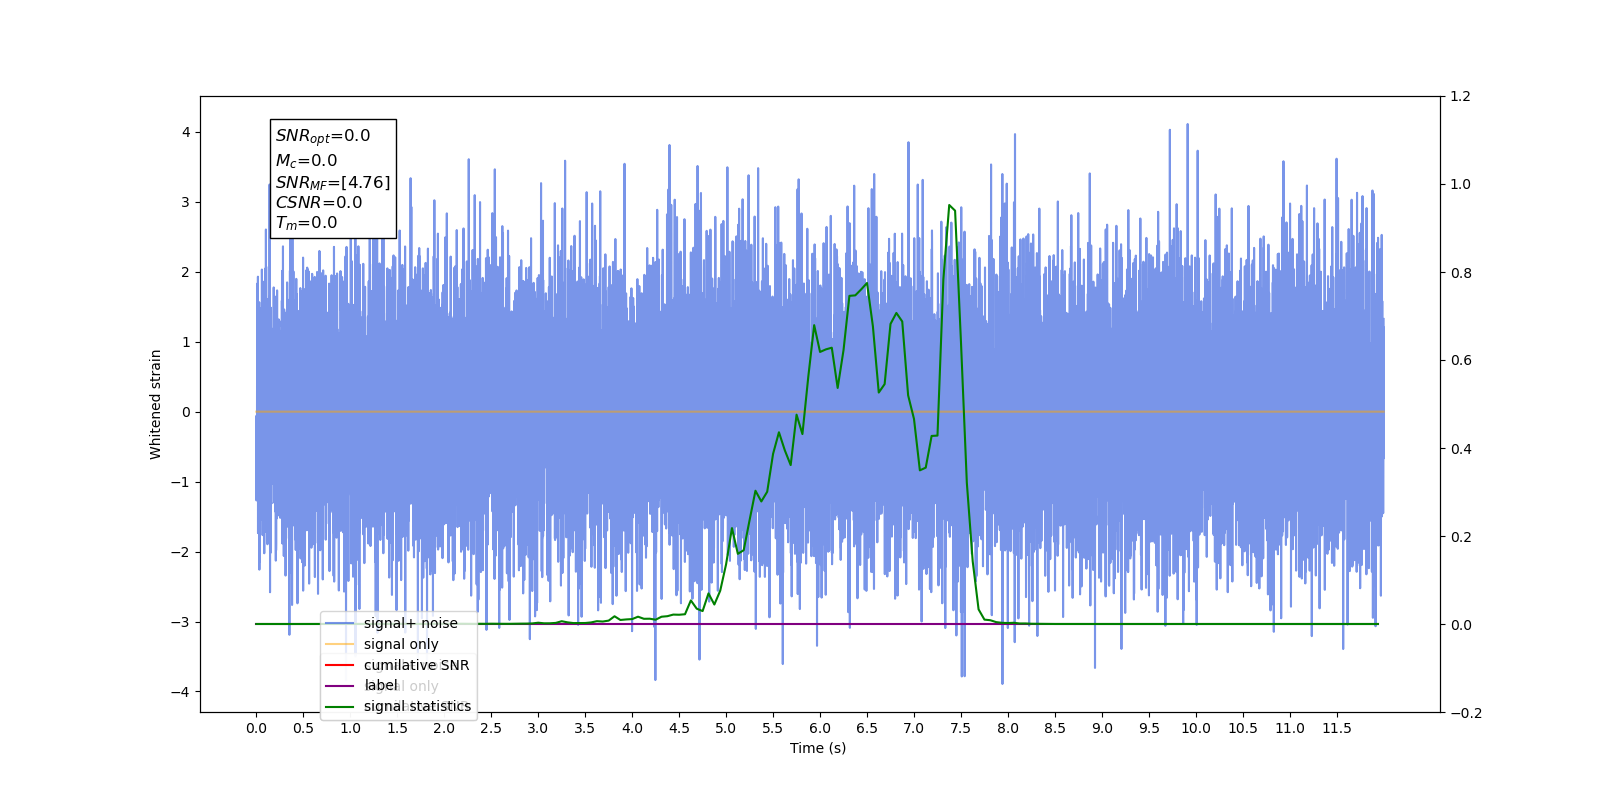1600x800 pixels.
Task: Click the x-axis tick label 2.5
Action: point(491,728)
